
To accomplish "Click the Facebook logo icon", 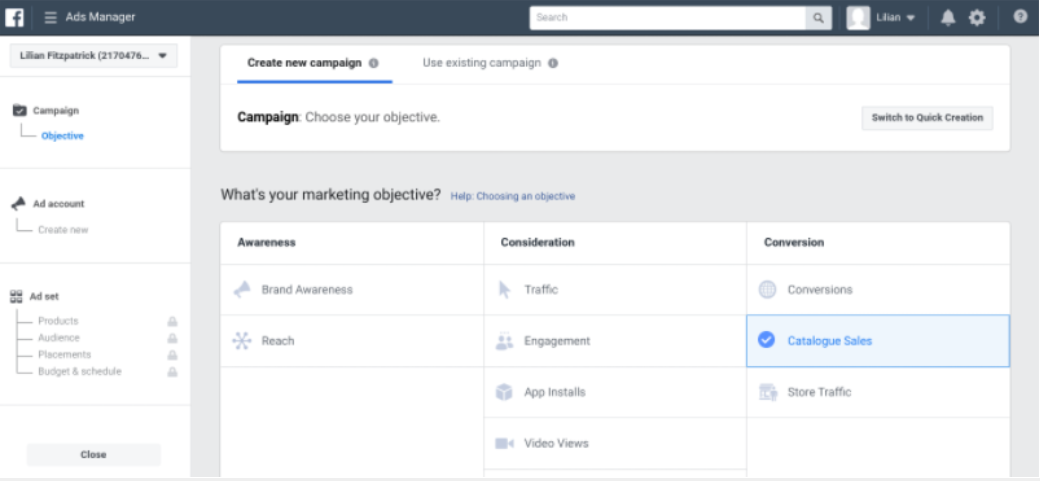I will click(14, 17).
